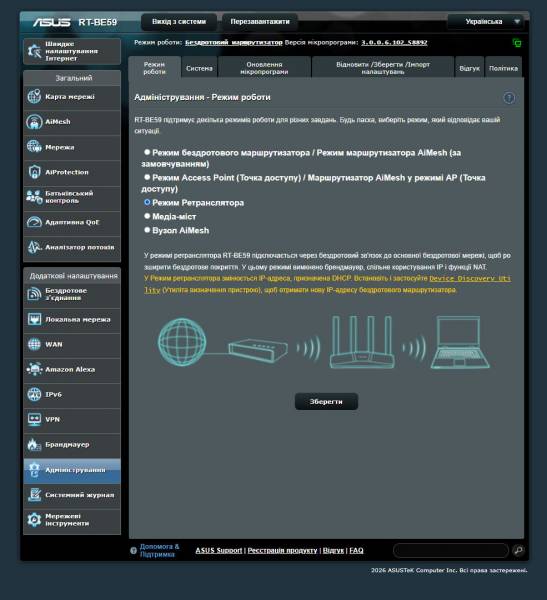Open the Мережеві інструменти tools icon

pyautogui.click(x=34, y=520)
